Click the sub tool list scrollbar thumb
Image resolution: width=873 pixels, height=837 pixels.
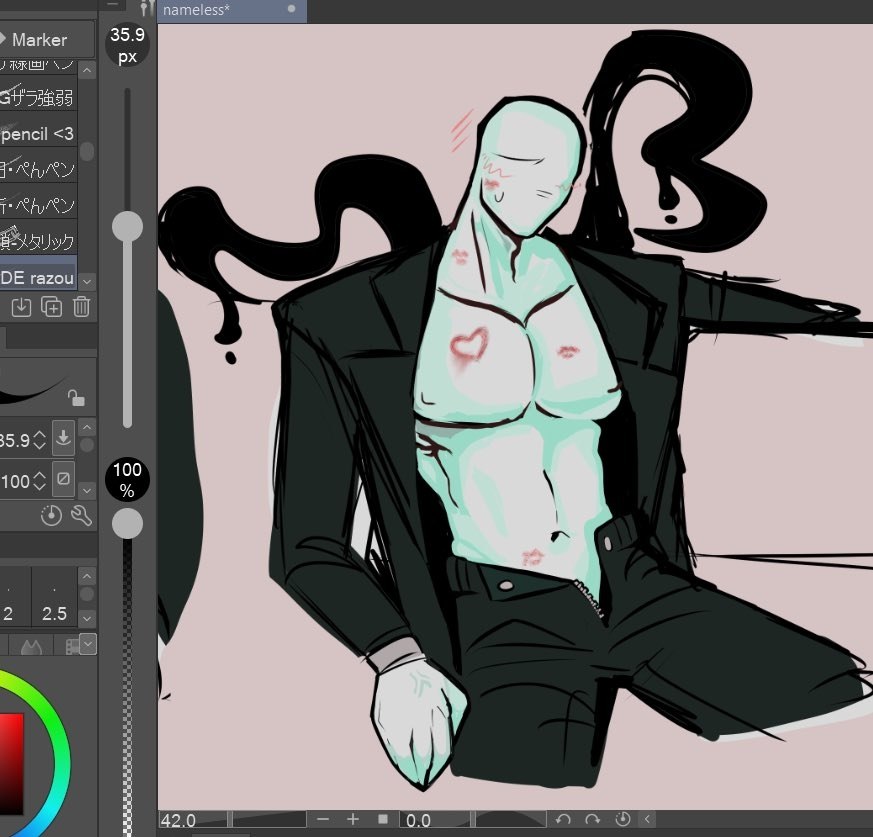87,151
